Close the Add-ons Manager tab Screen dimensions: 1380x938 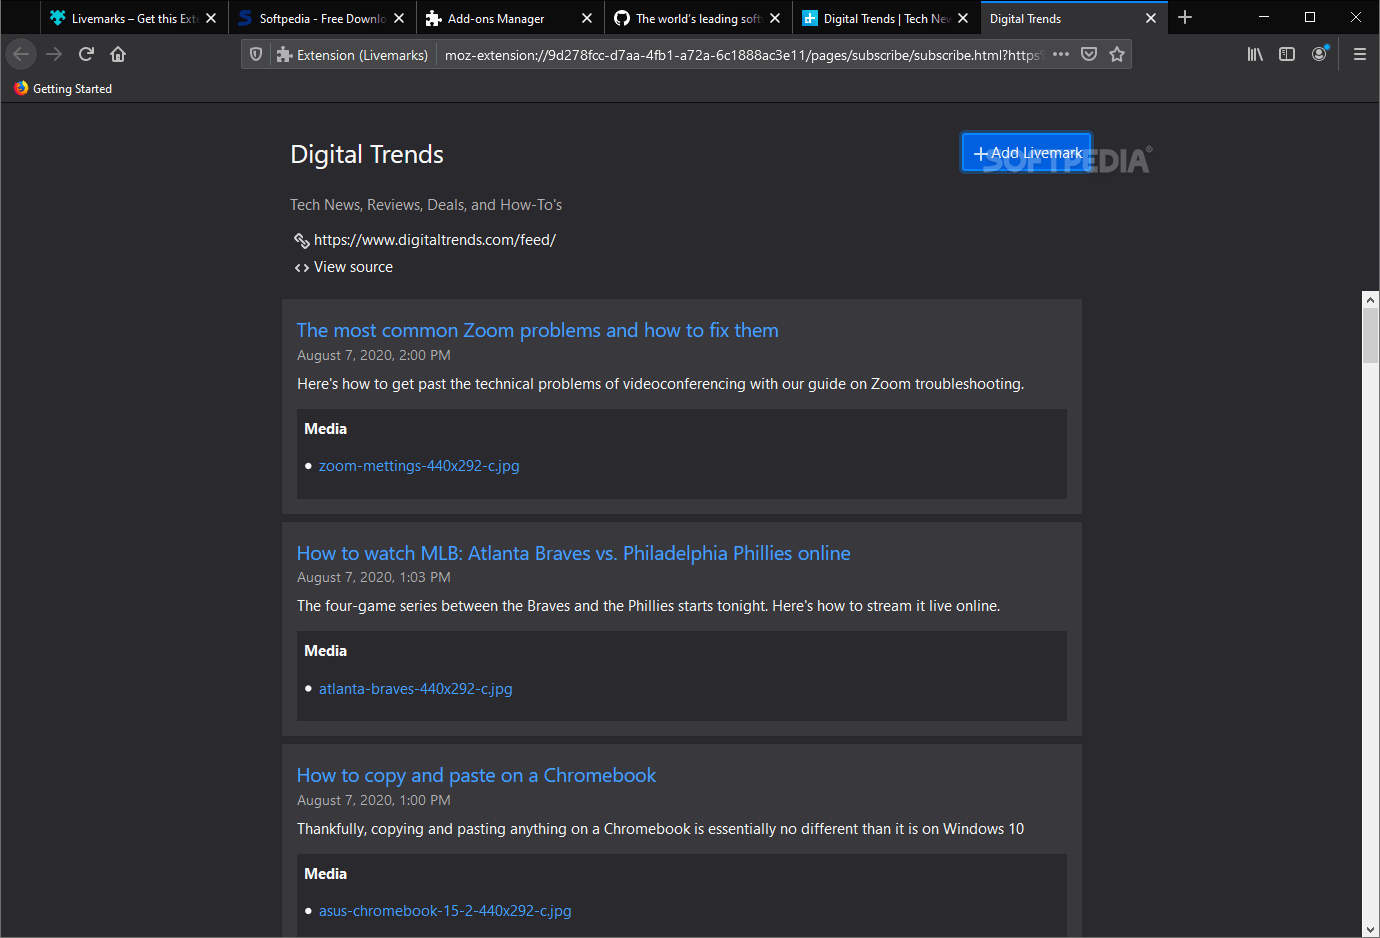(587, 18)
